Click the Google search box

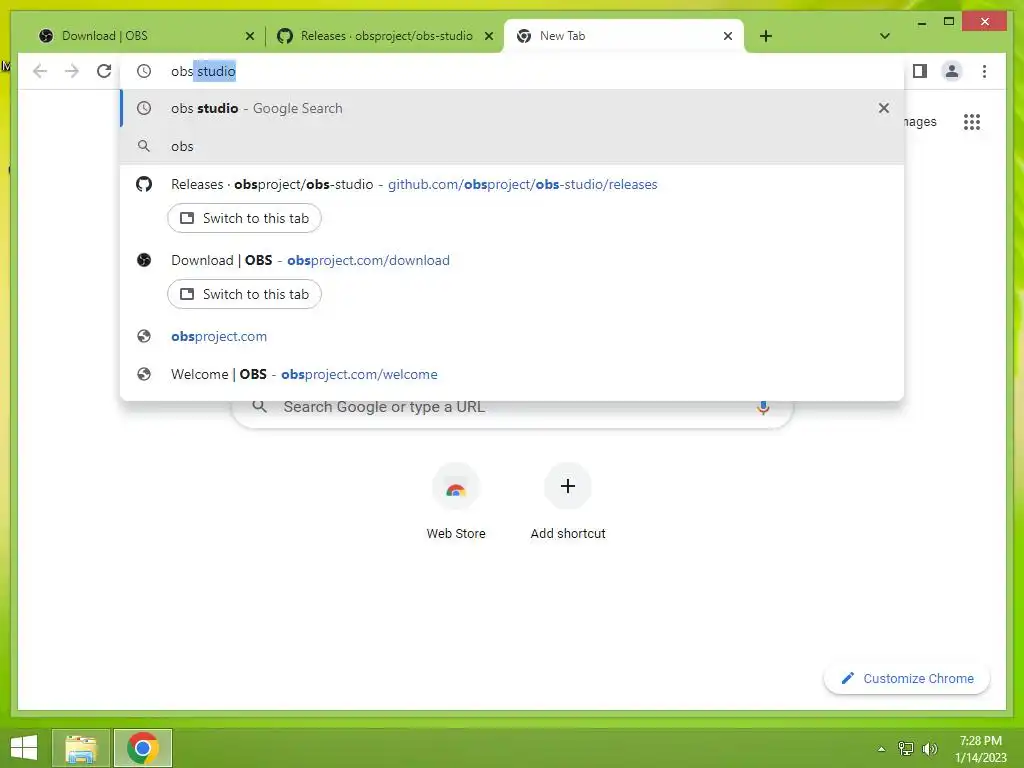click(513, 408)
